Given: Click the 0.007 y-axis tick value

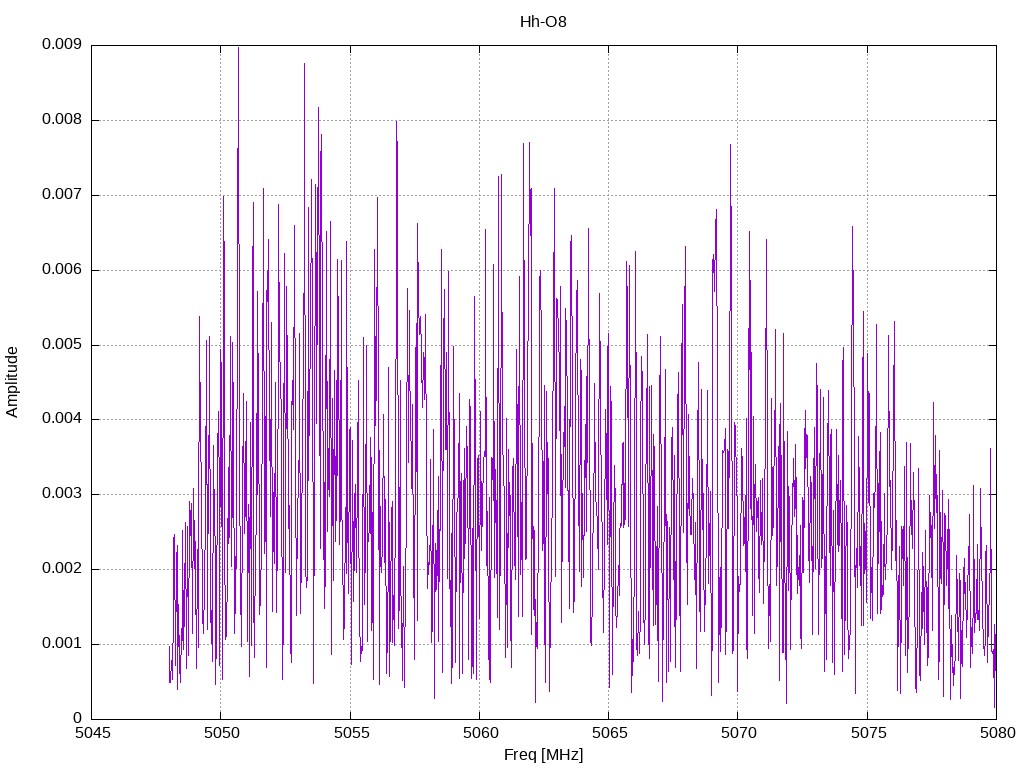Looking at the screenshot, I should click(62, 195).
